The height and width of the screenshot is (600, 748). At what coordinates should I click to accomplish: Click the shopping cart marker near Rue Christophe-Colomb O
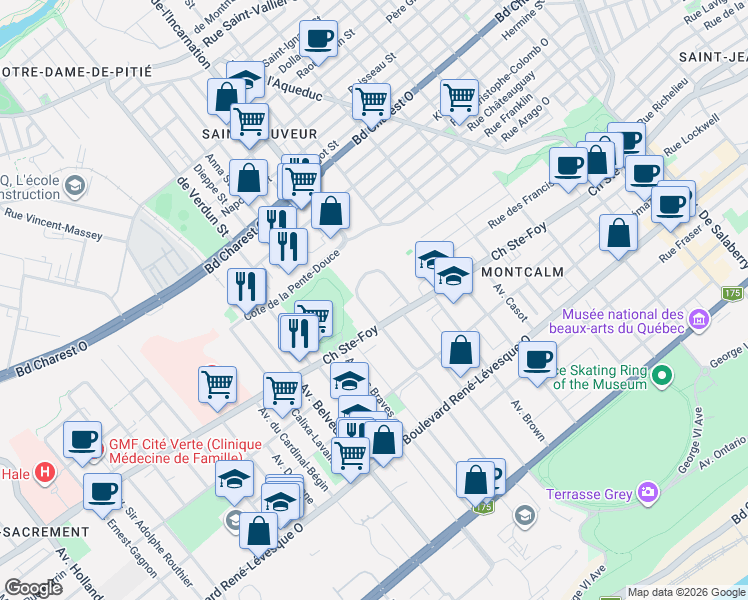(x=459, y=101)
